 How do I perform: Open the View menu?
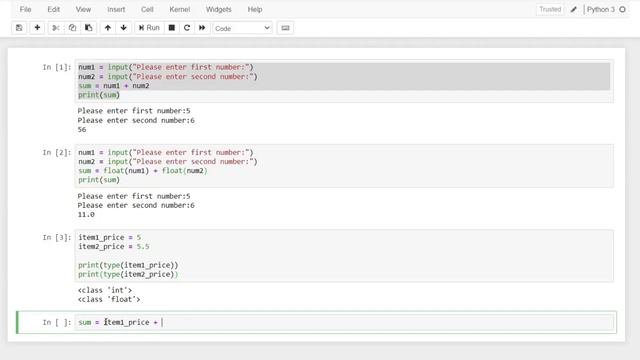click(x=83, y=9)
